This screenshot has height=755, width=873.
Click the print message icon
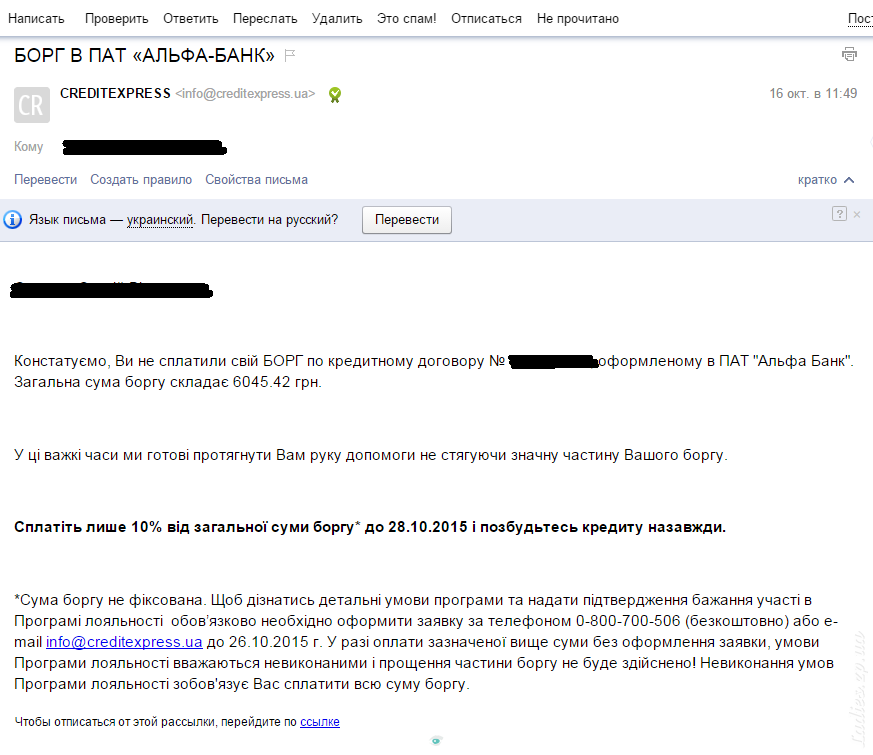[x=849, y=54]
